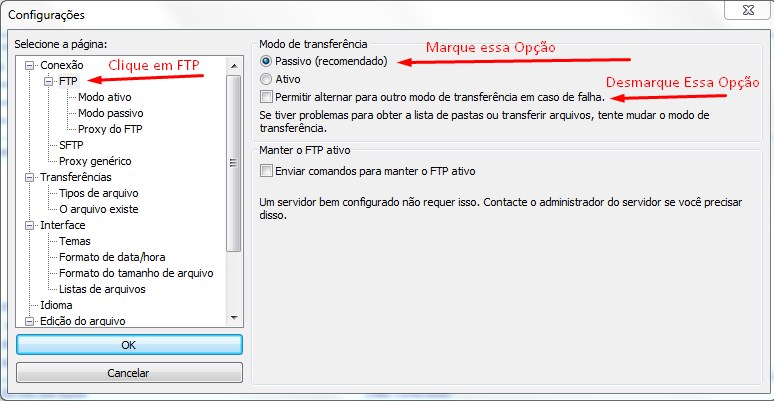
Task: Open the Modo ativo settings page
Action: (105, 97)
